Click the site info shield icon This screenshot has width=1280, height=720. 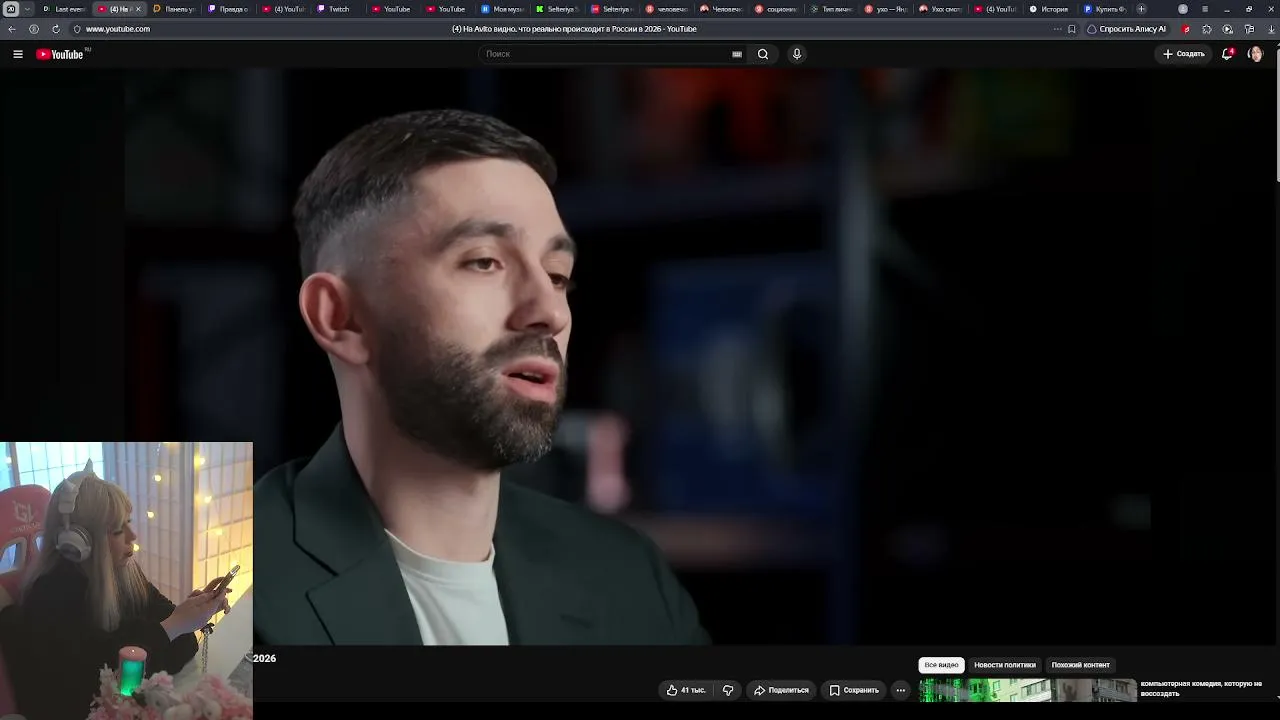point(77,29)
